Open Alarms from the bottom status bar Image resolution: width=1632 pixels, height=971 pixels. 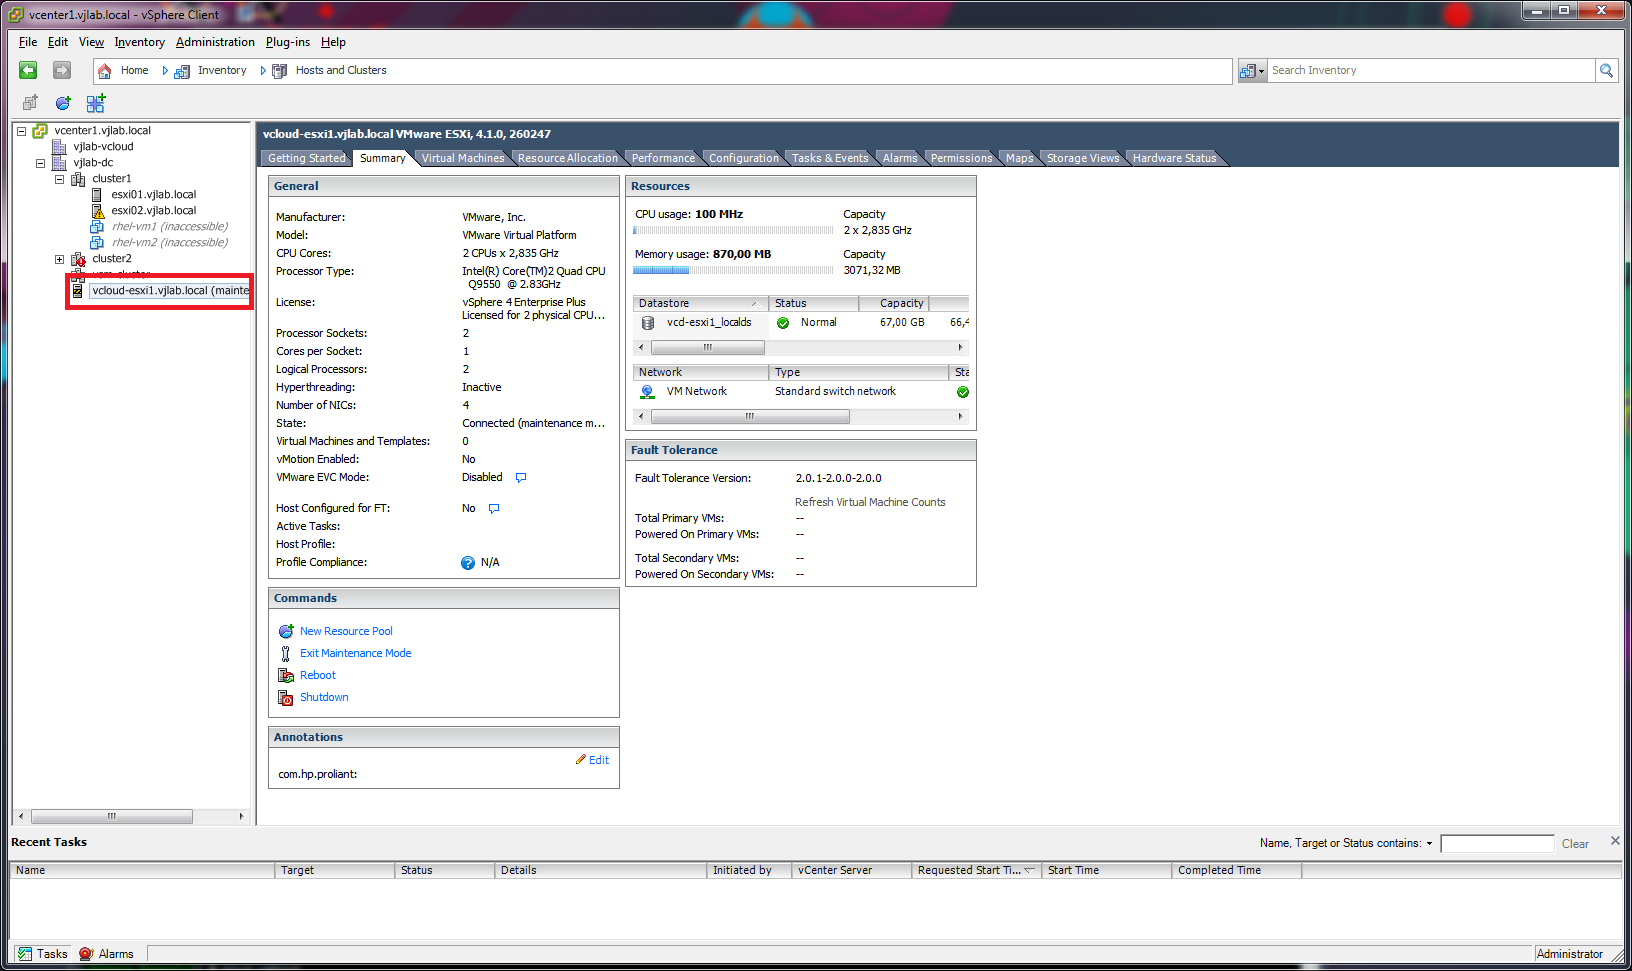click(x=107, y=954)
